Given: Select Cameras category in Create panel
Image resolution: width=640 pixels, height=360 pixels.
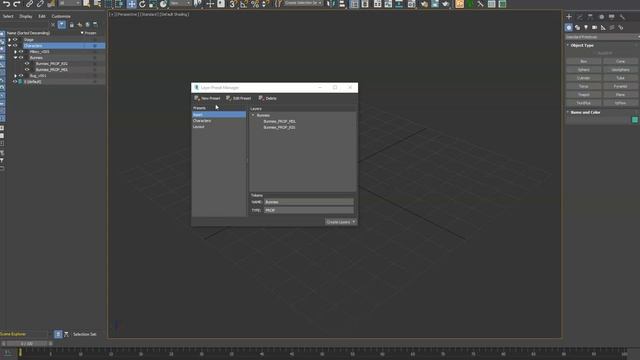Looking at the screenshot, I should [x=594, y=27].
